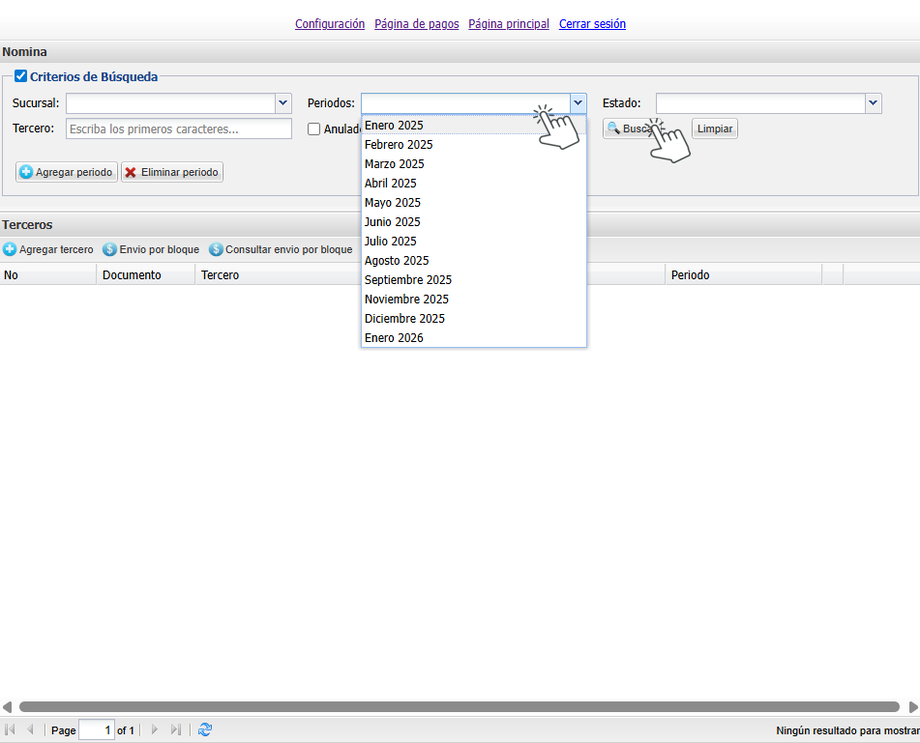Click the Agregar periodo button

67,172
